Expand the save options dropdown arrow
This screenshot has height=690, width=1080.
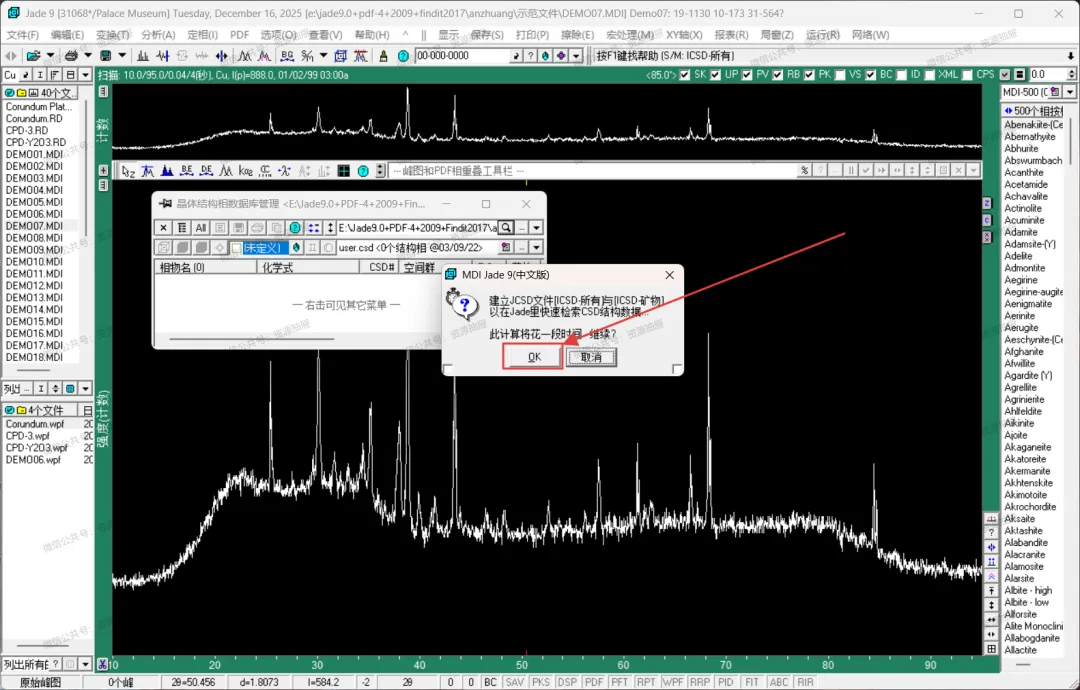122,56
